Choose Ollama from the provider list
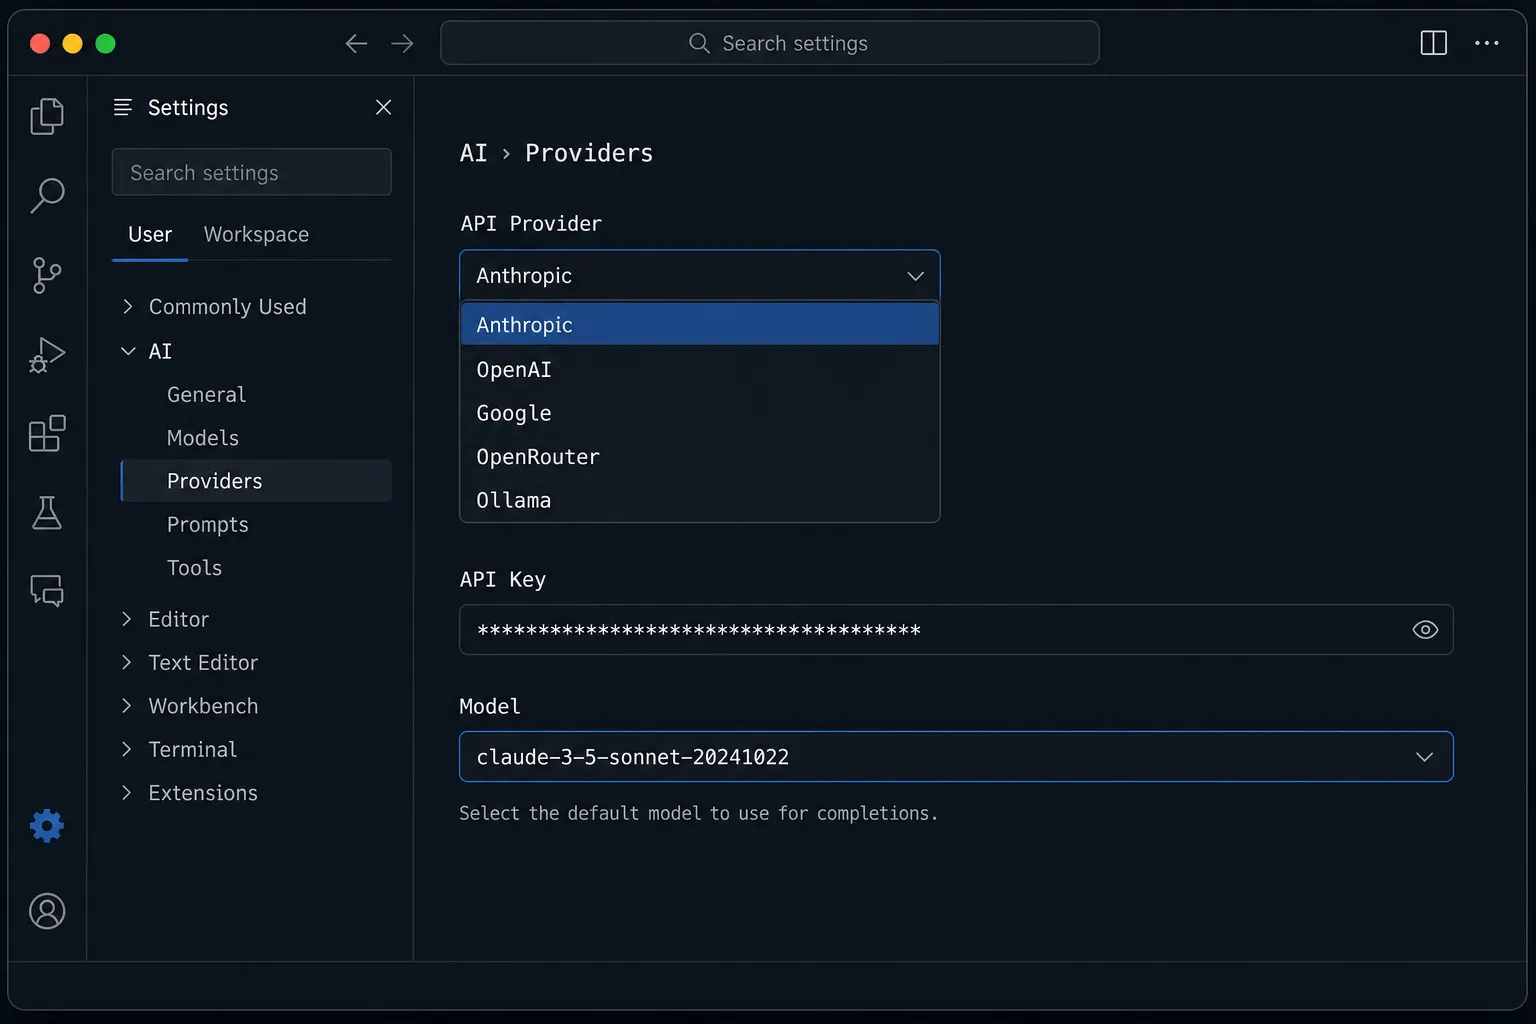This screenshot has width=1536, height=1024. point(699,500)
